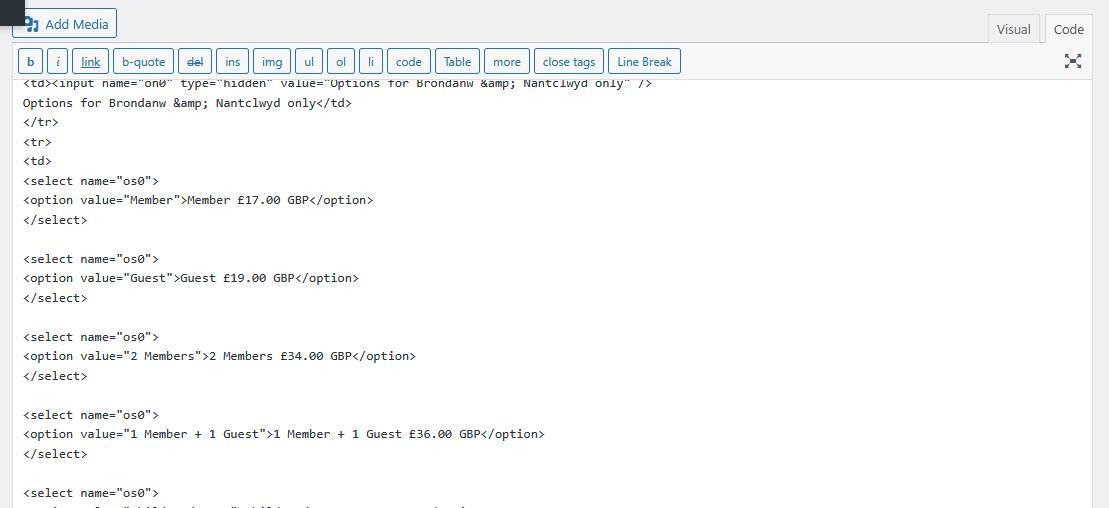The image size is (1109, 508).
Task: Insert the more tag
Action: click(507, 62)
